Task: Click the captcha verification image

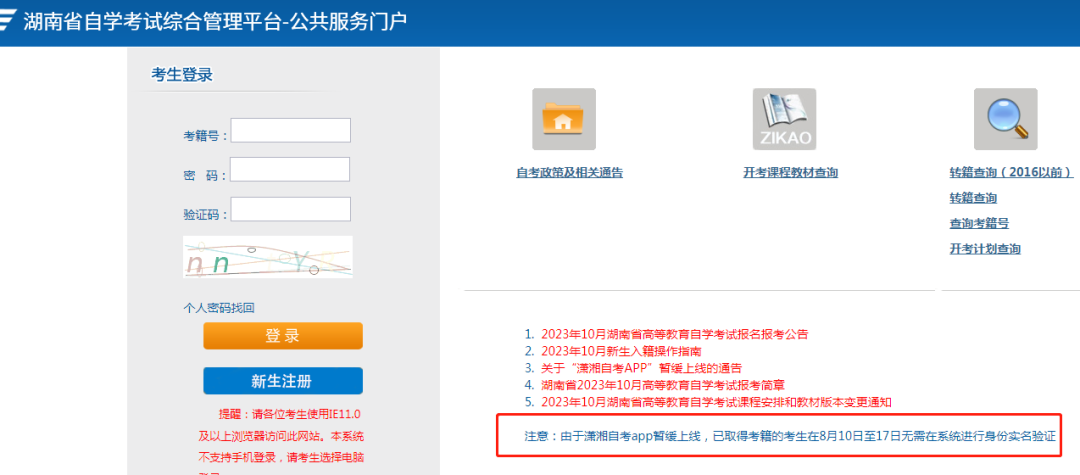Action: tap(267, 258)
